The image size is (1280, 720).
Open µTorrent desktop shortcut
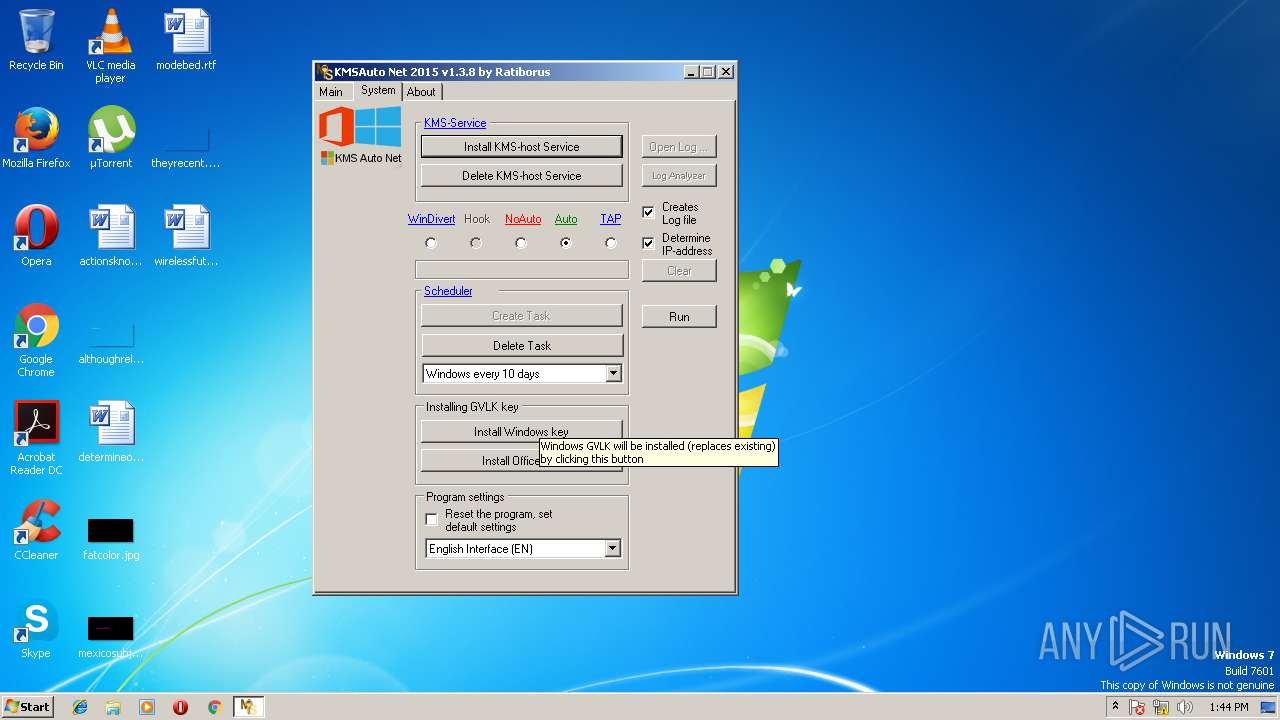111,138
